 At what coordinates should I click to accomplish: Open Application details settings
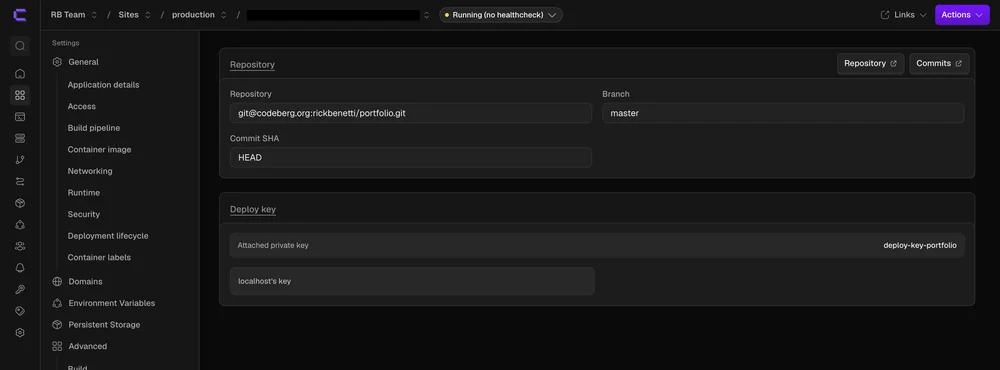(x=103, y=85)
